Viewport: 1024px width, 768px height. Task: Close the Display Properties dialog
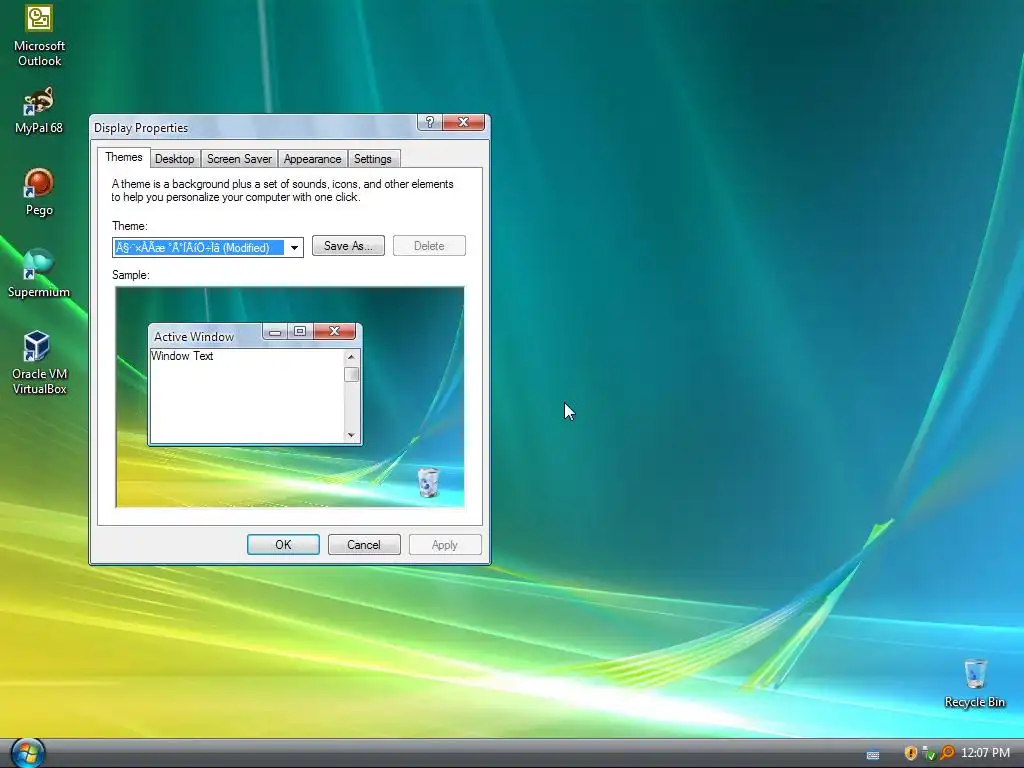point(464,122)
